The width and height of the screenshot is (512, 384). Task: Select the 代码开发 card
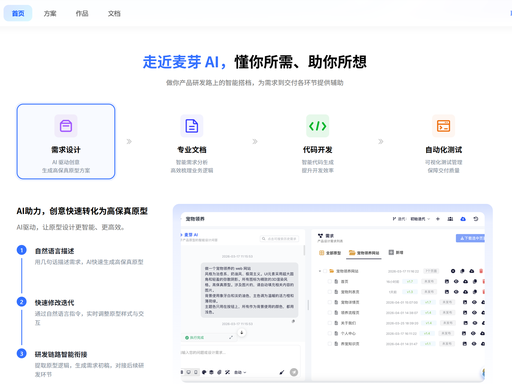click(318, 141)
